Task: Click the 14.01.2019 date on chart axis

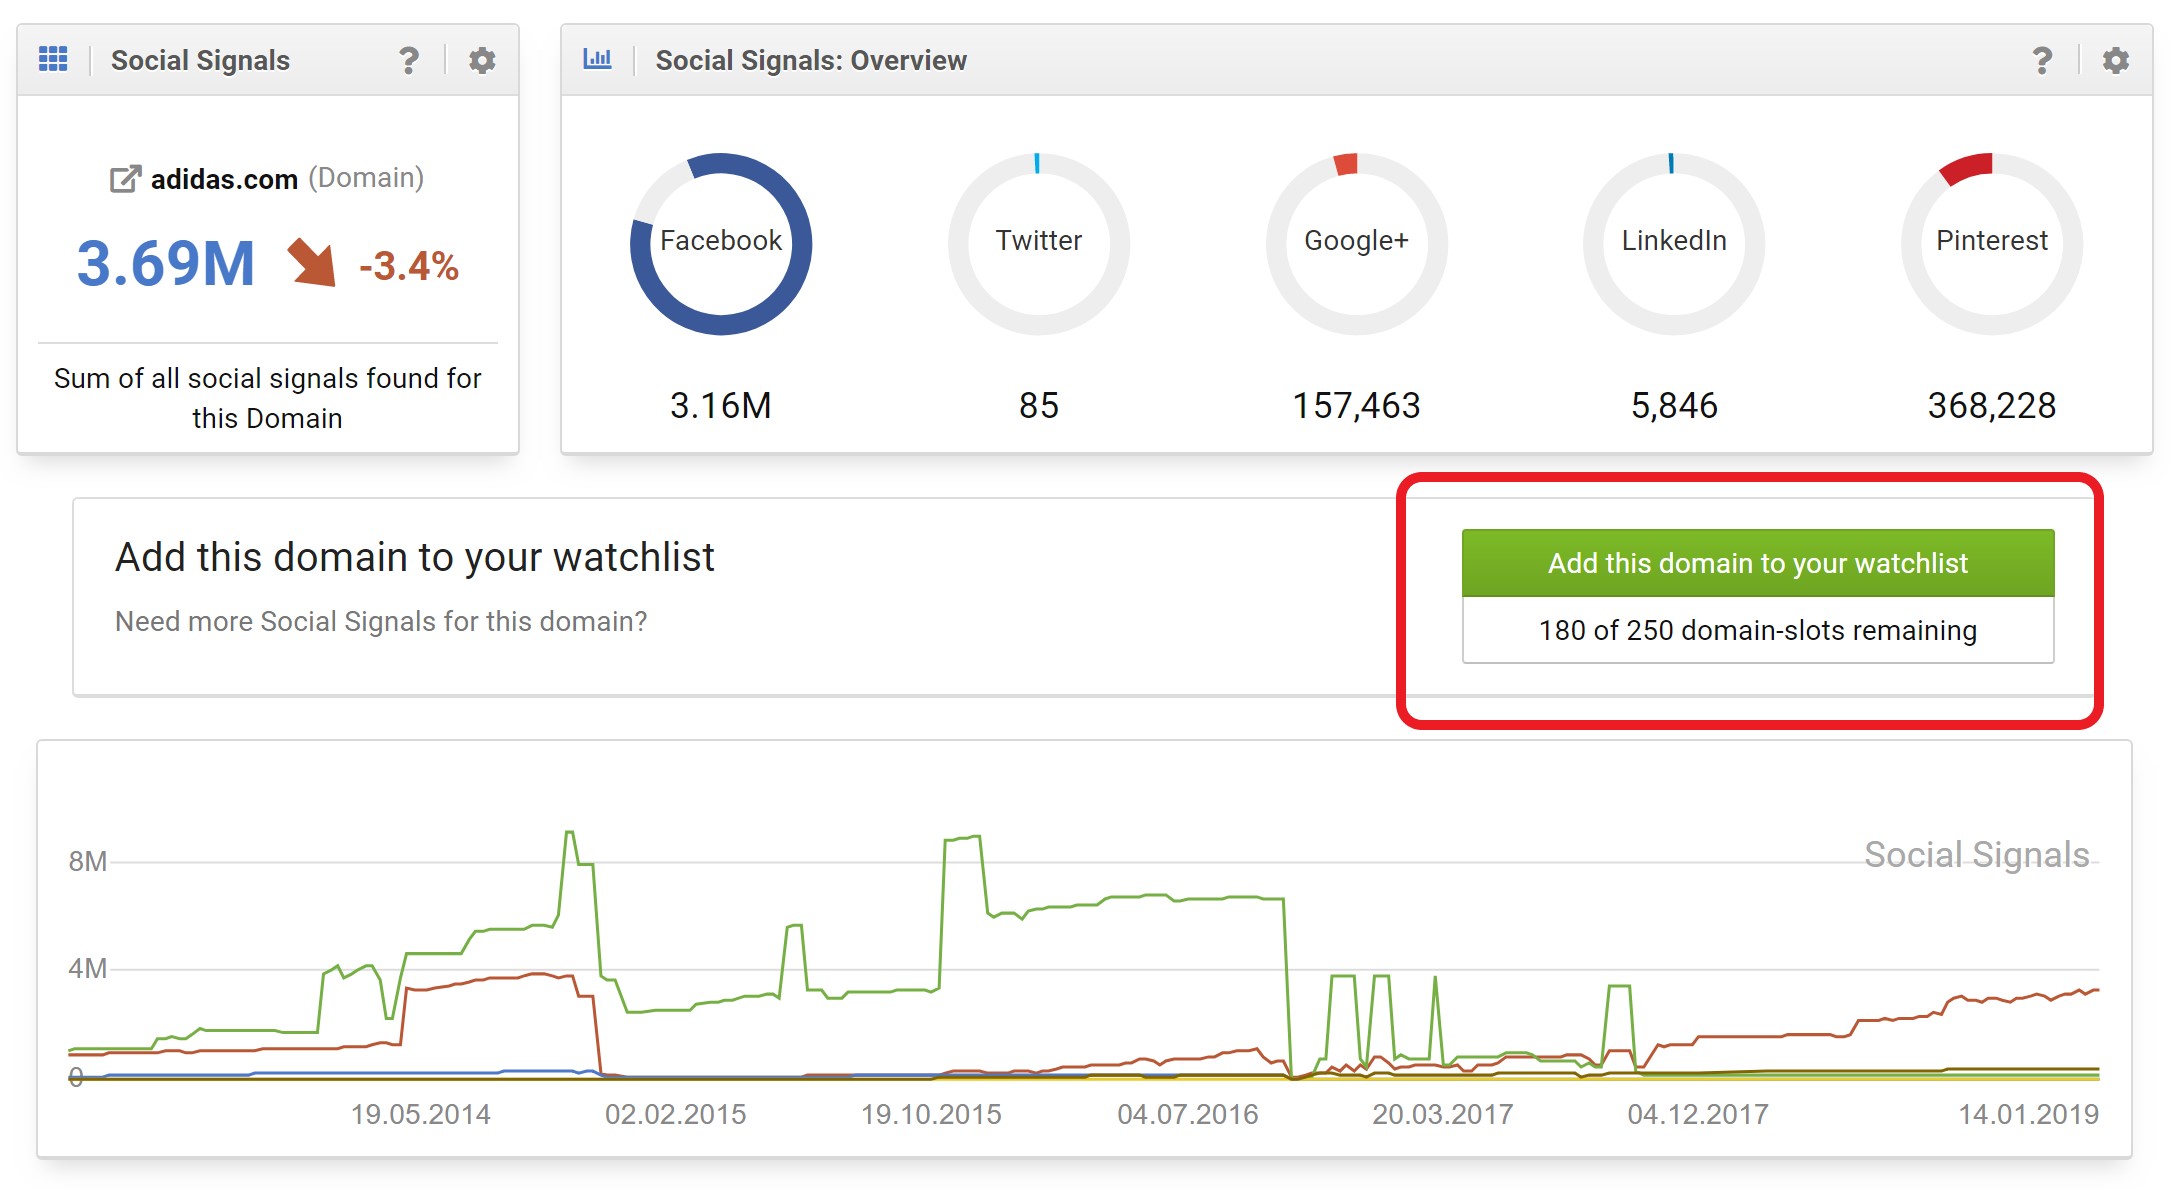Action: tap(2028, 1114)
